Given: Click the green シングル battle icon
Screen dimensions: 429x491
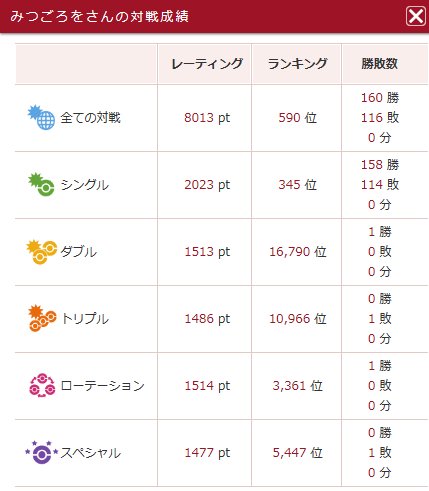Looking at the screenshot, I should click(x=41, y=184).
